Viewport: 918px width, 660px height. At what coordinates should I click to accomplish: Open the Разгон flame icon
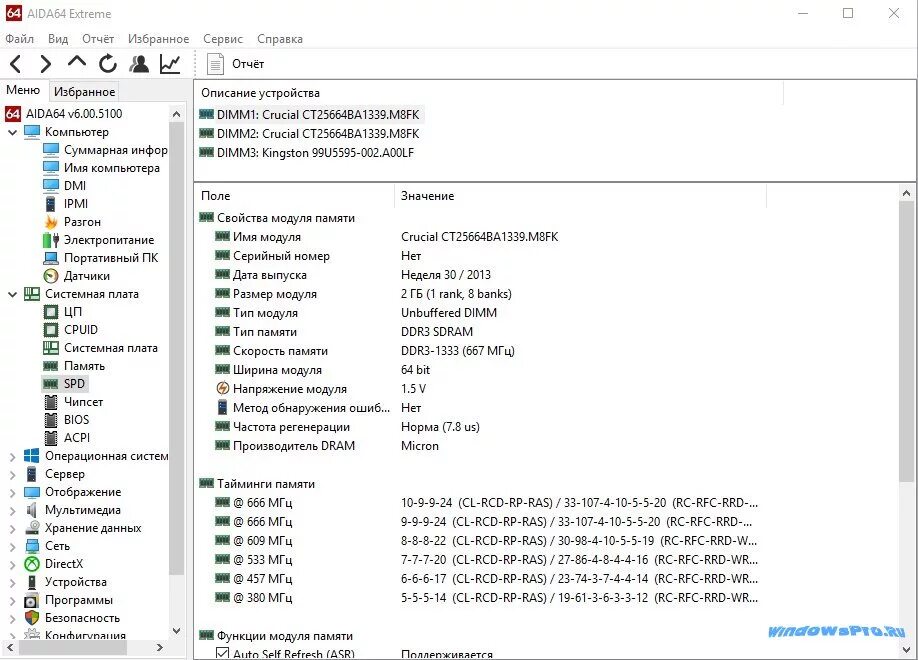[x=51, y=222]
